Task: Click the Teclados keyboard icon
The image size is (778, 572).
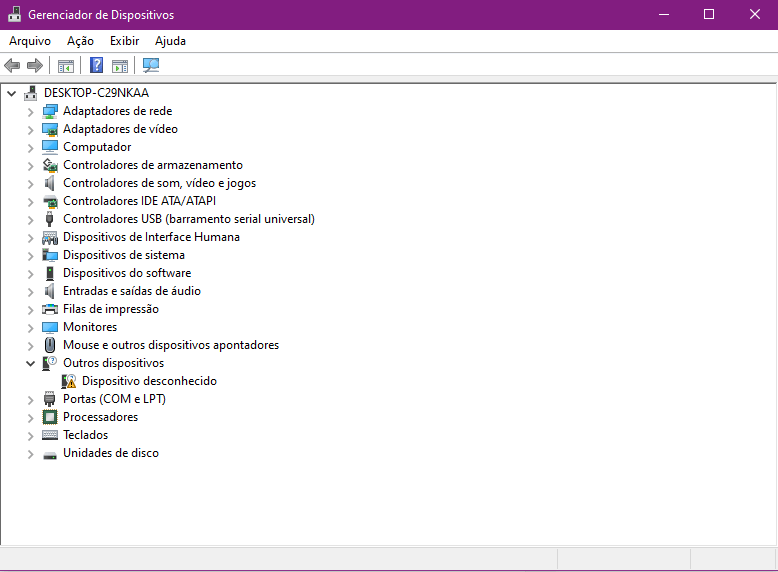Action: pos(50,435)
